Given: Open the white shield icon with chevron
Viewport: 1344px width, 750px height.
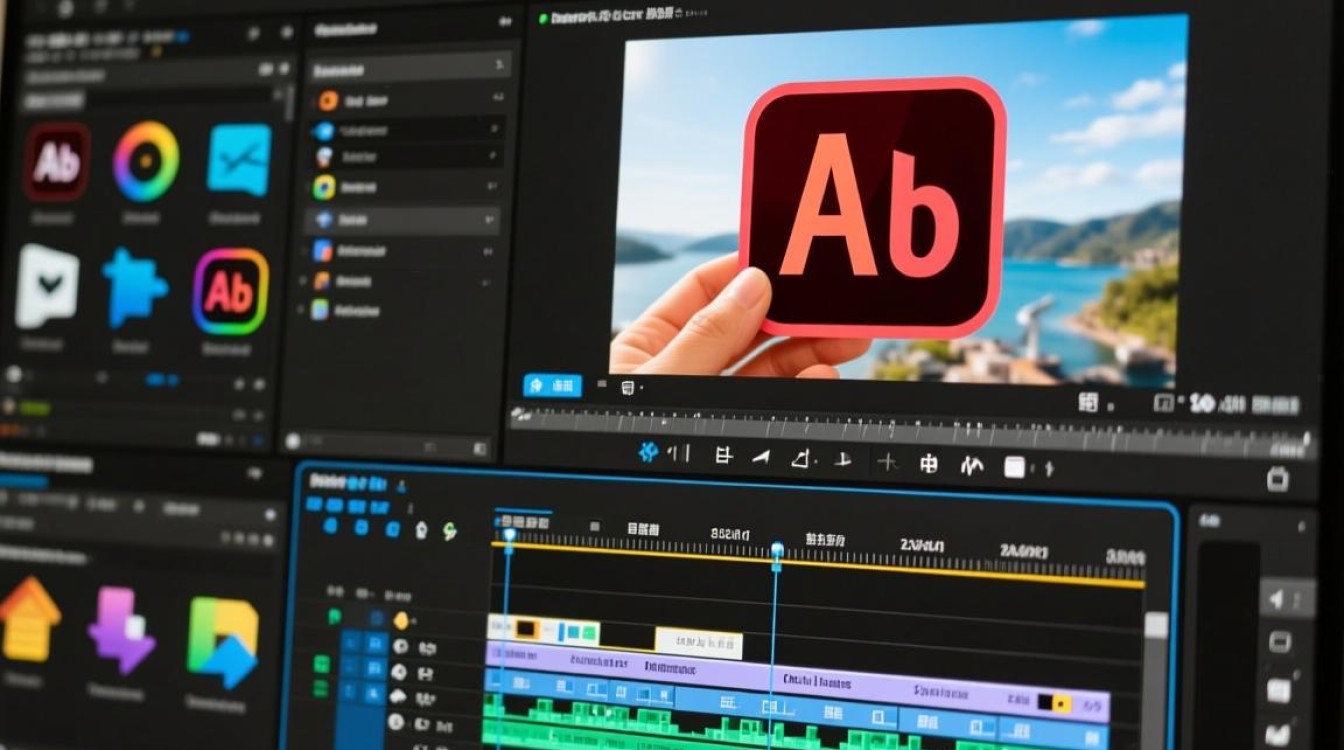Looking at the screenshot, I should coord(46,285).
